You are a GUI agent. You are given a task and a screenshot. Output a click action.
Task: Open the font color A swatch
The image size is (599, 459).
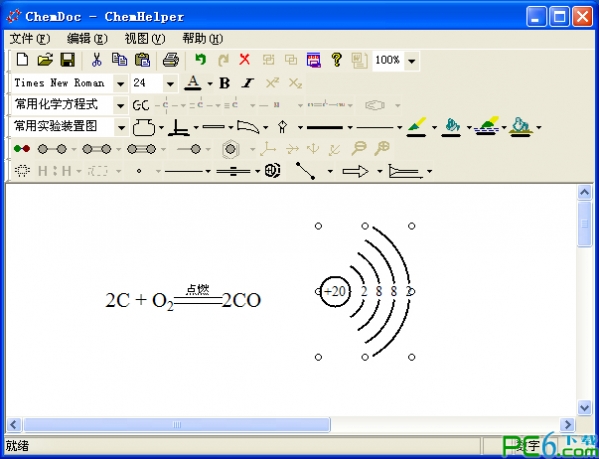(193, 83)
